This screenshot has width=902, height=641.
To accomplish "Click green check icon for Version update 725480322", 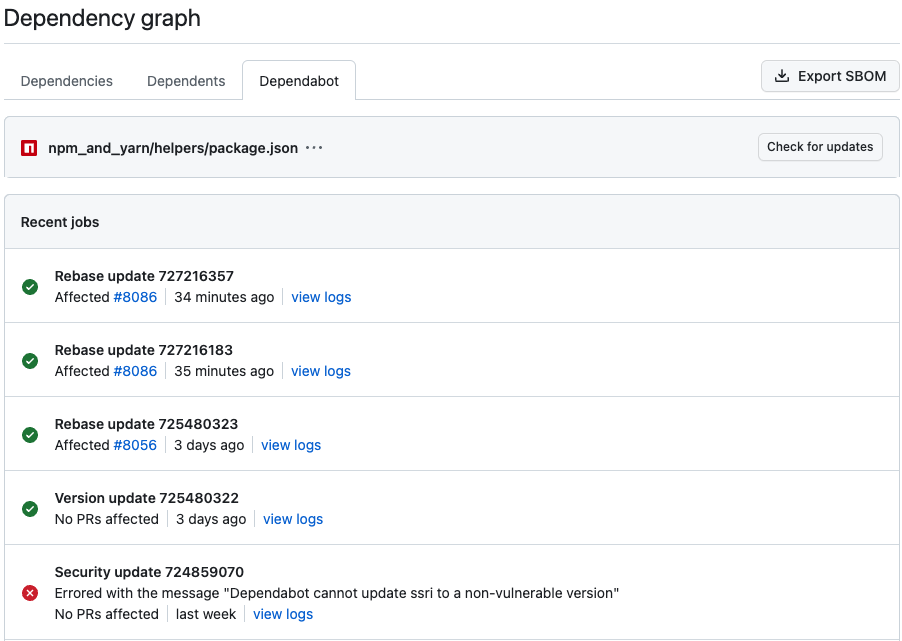I will [30, 509].
